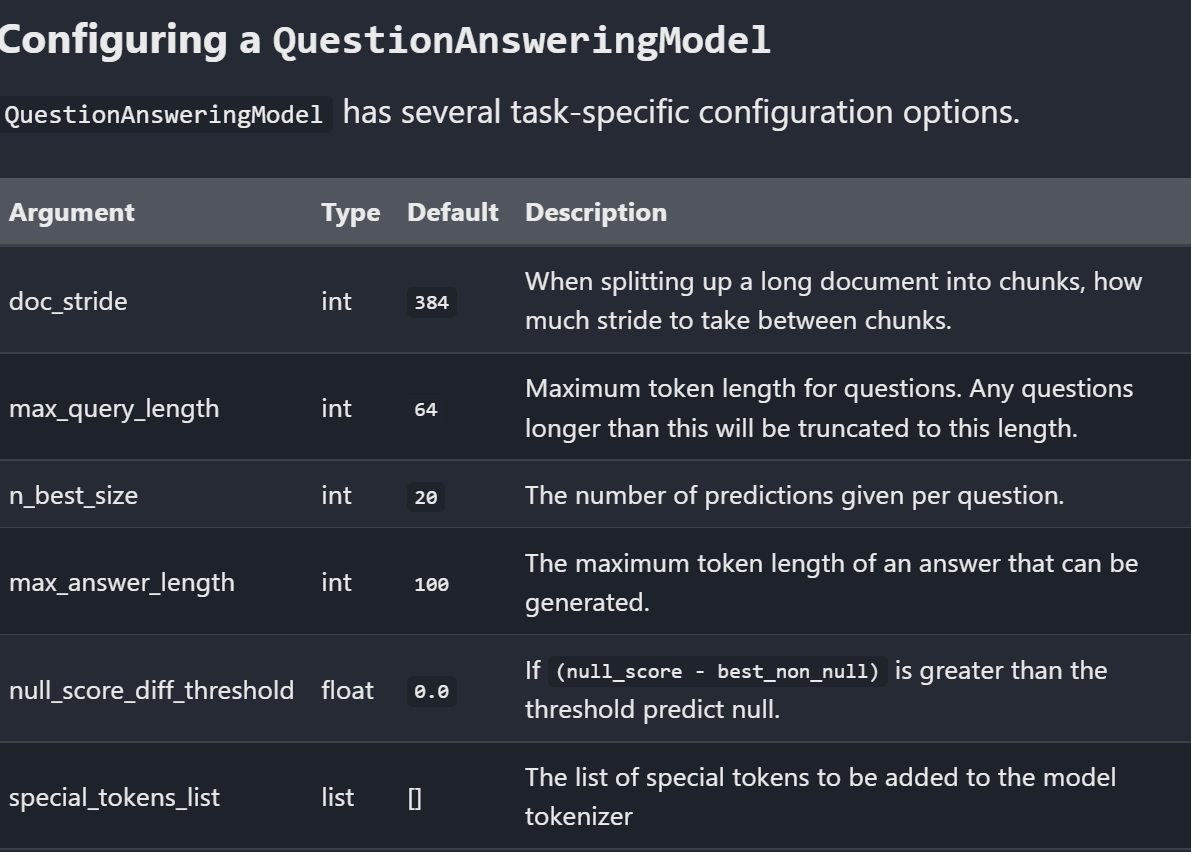Click the default value 100
This screenshot has width=1191, height=852.
click(431, 584)
